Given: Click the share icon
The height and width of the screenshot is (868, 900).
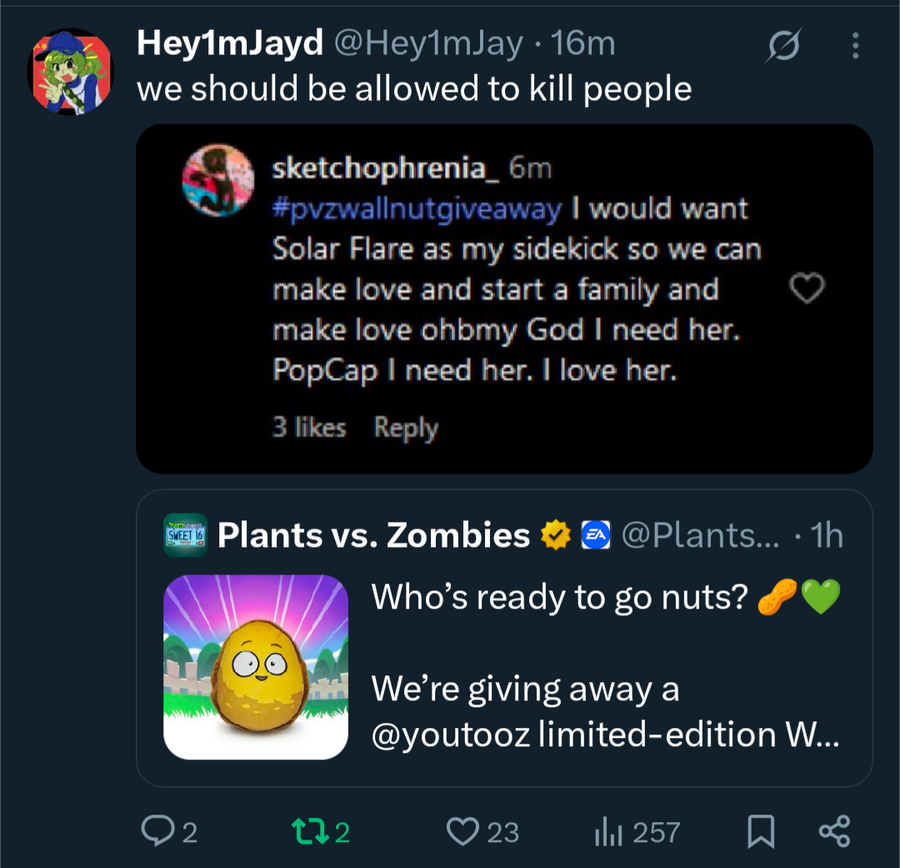Looking at the screenshot, I should pyautogui.click(x=834, y=830).
